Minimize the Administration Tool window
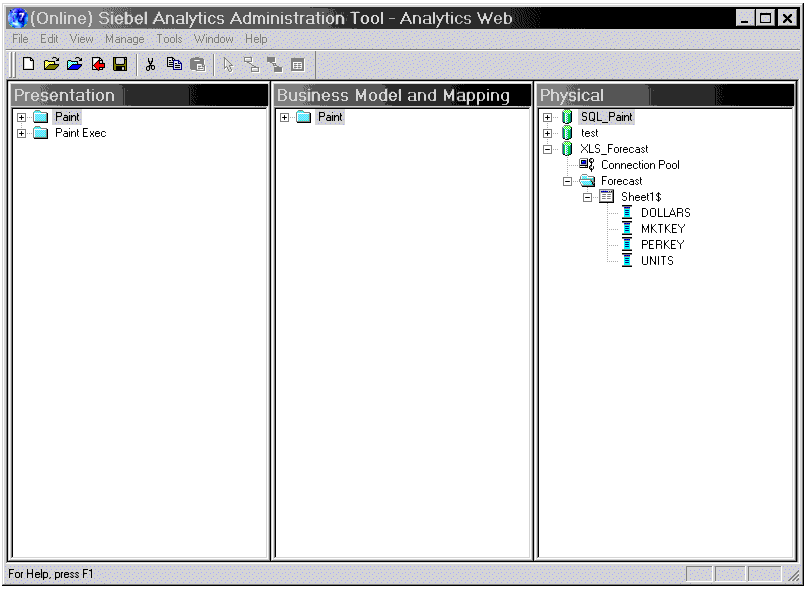The width and height of the screenshot is (807, 589). pos(745,19)
